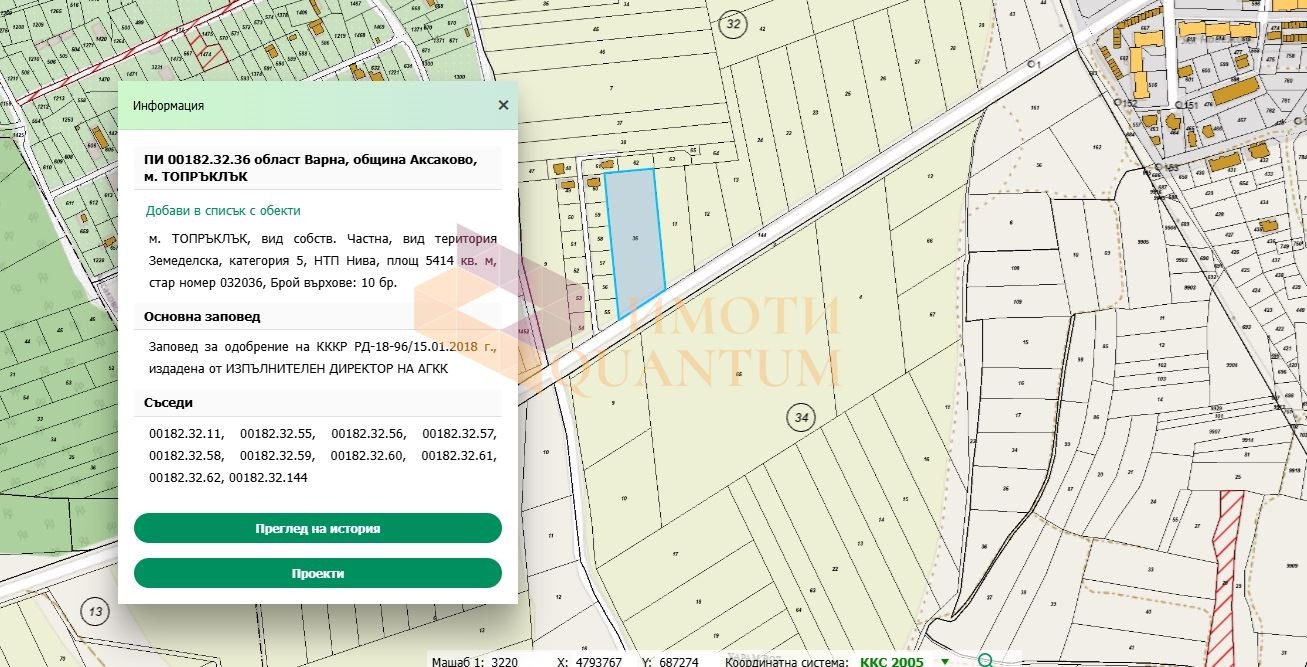This screenshot has height=667, width=1307.
Task: Click 'Добави в списък с обекти' link
Action: [223, 211]
